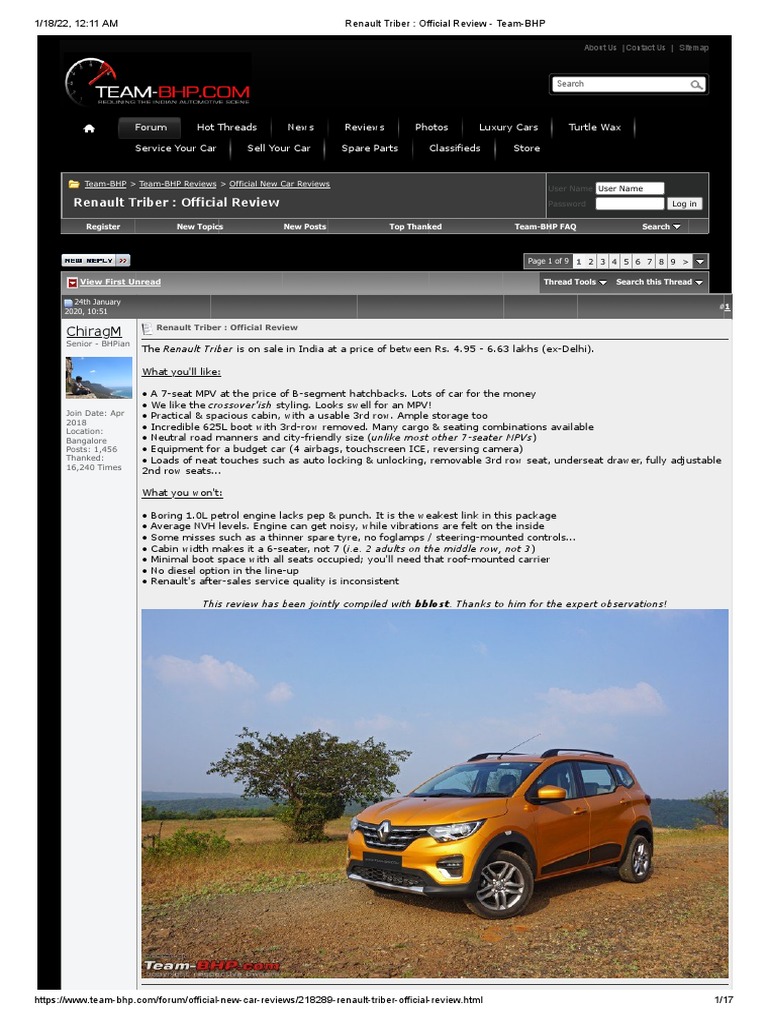Open the Forum tab
The width and height of the screenshot is (768, 1024).
[150, 127]
